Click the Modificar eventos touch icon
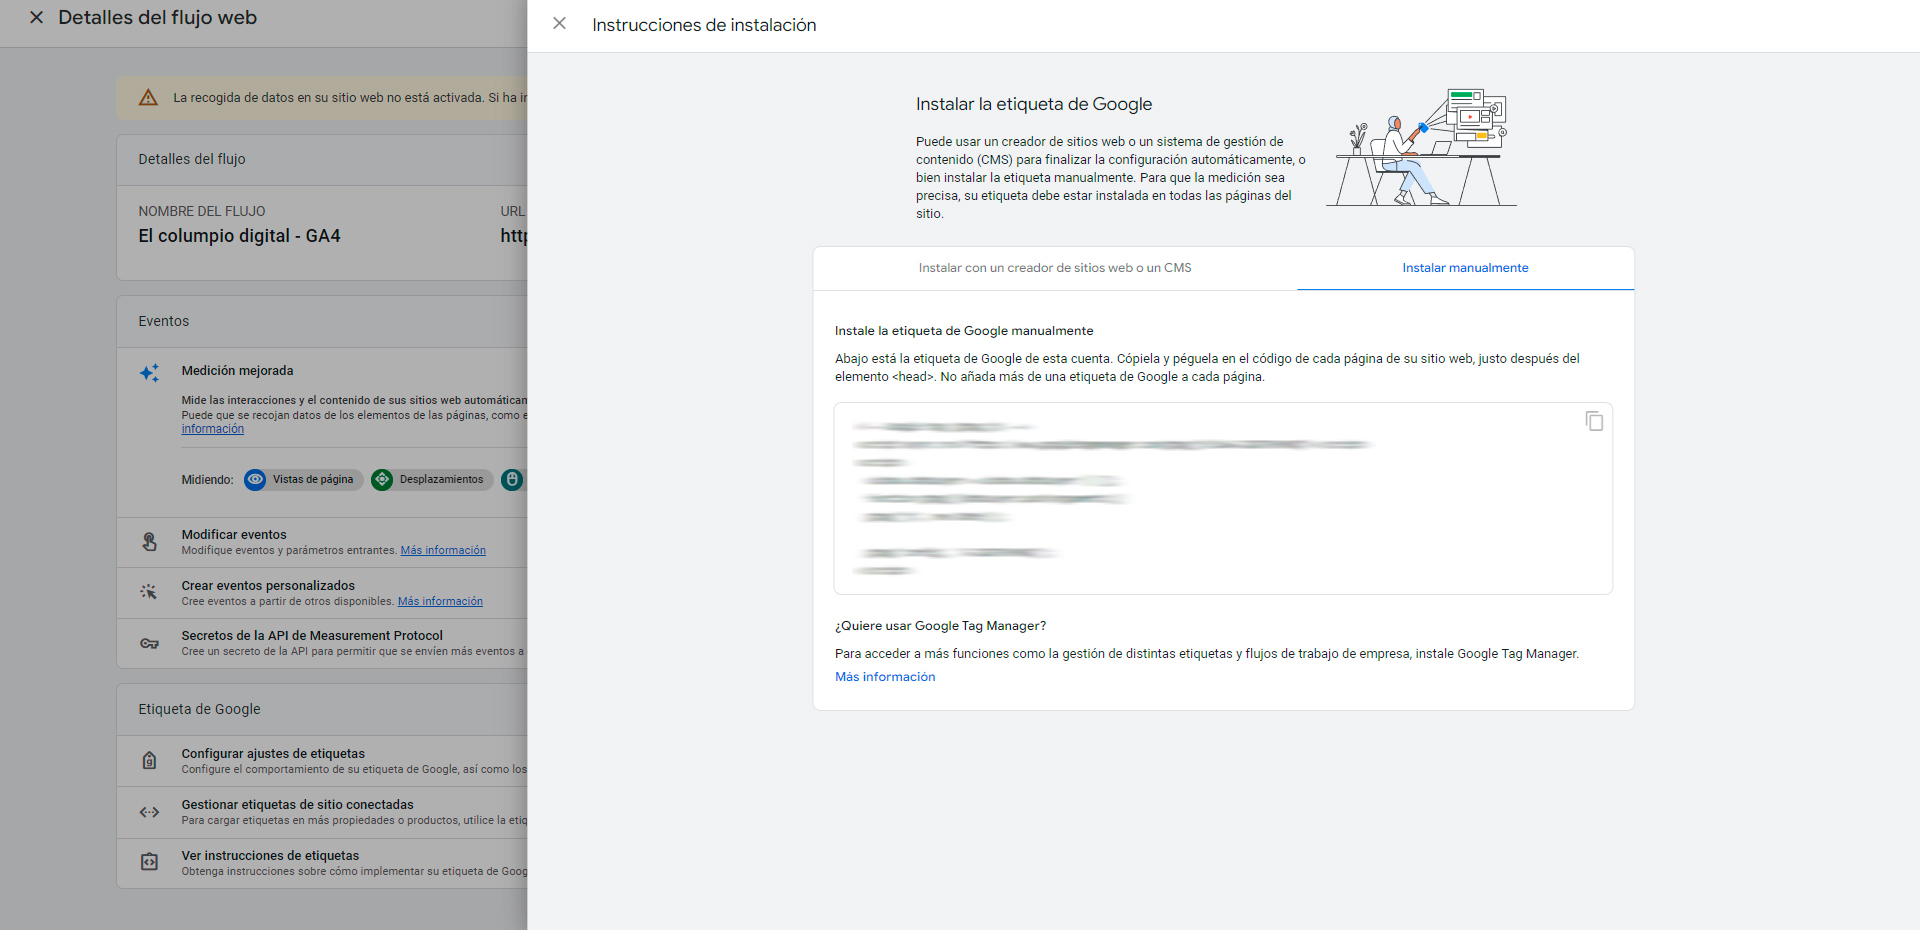This screenshot has width=1920, height=930. click(149, 542)
